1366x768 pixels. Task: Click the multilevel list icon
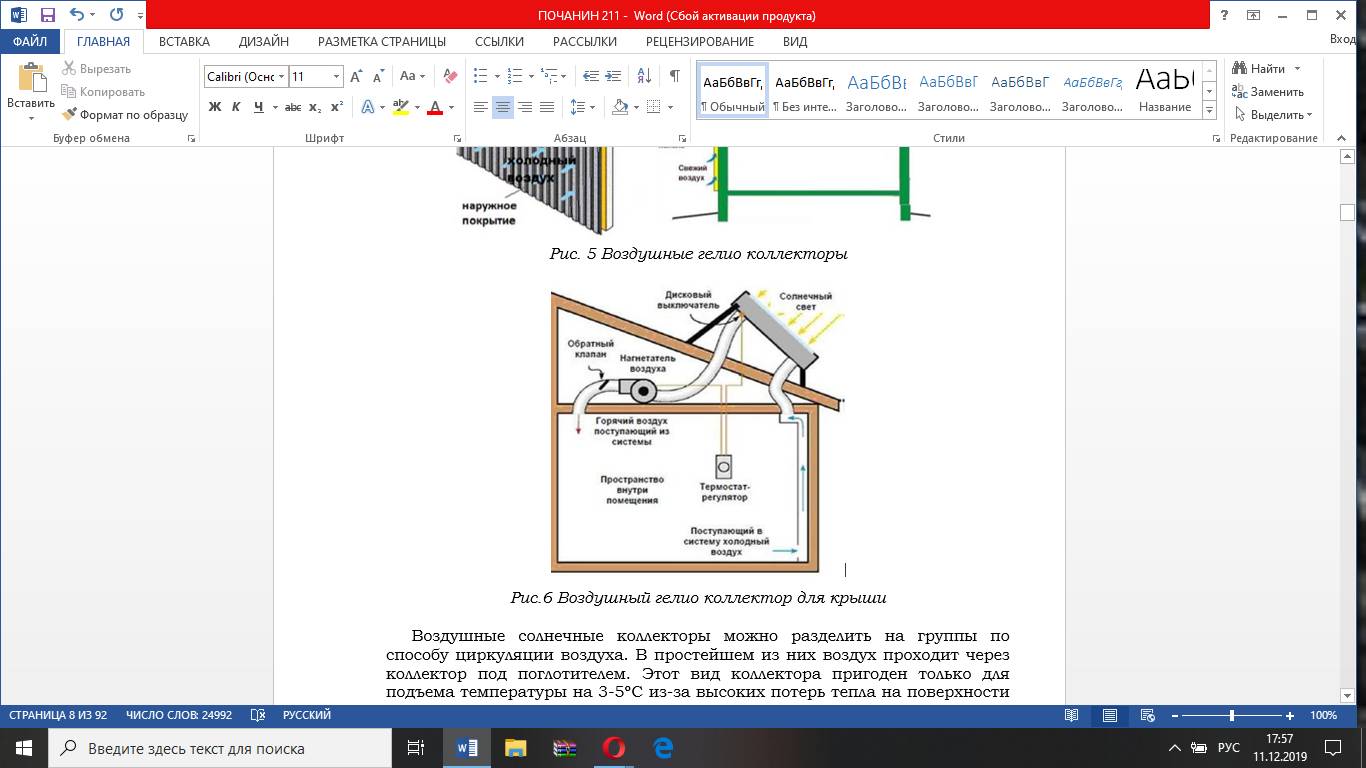[x=549, y=76]
